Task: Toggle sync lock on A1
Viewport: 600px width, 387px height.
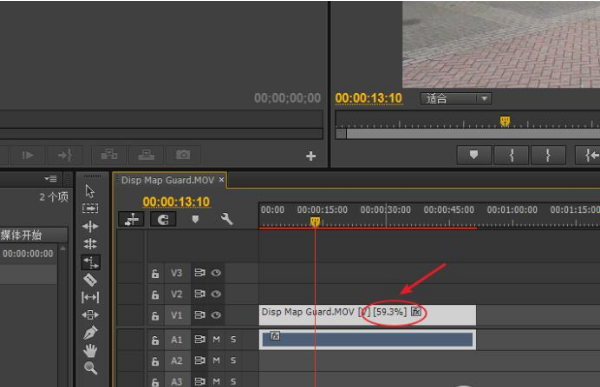Action: click(x=199, y=339)
